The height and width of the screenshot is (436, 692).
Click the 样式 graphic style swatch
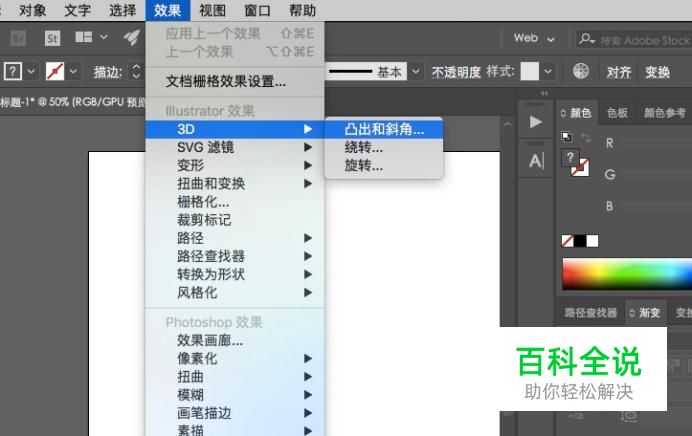pyautogui.click(x=530, y=71)
